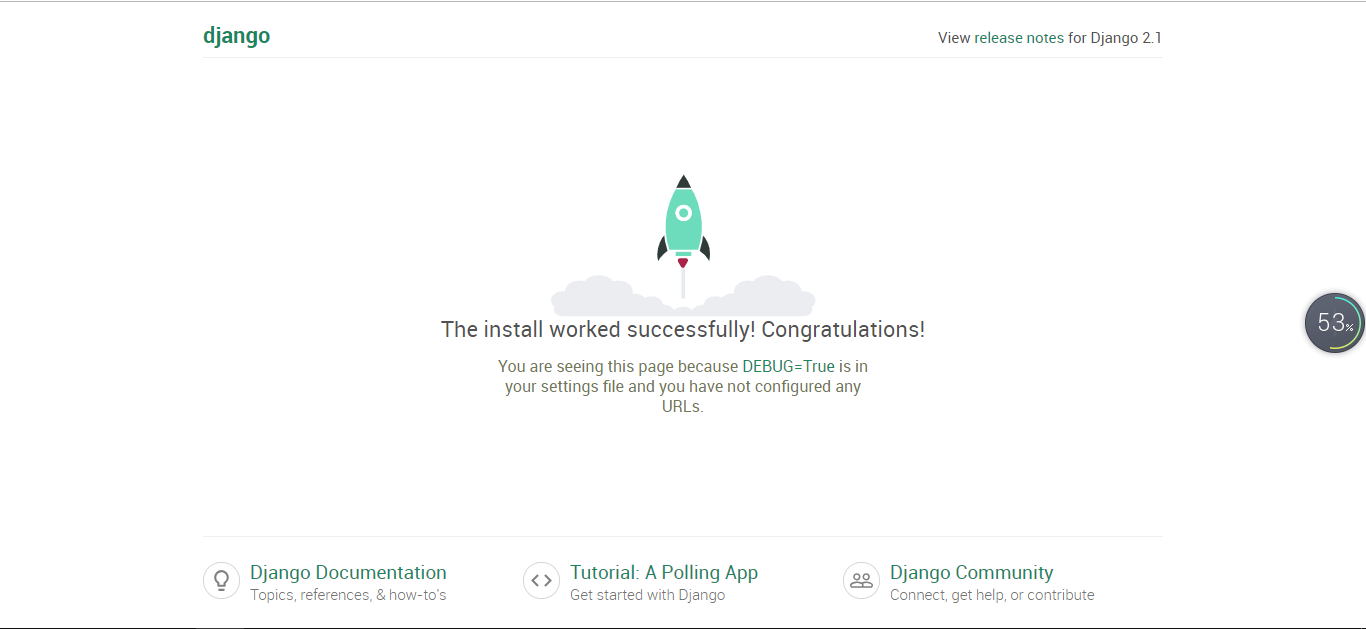Click 'Topics, references, & how-to's' text
1366x629 pixels.
(348, 595)
